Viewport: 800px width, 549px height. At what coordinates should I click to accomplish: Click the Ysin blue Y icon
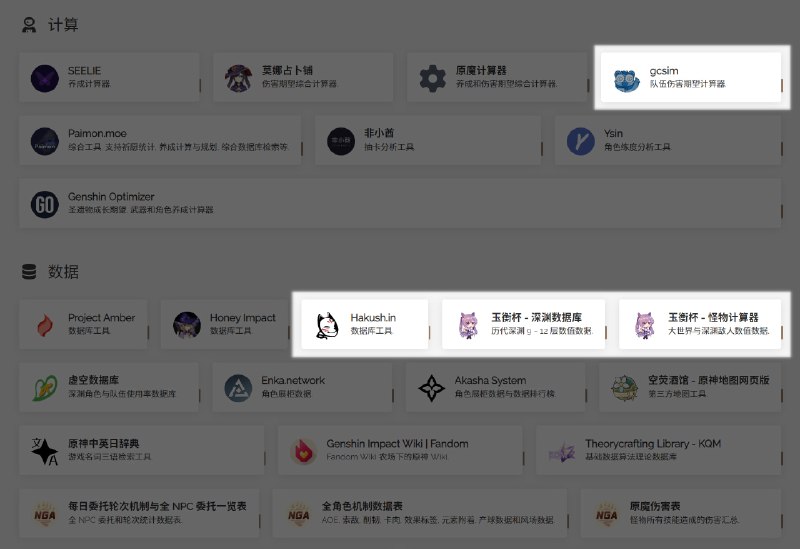(581, 141)
